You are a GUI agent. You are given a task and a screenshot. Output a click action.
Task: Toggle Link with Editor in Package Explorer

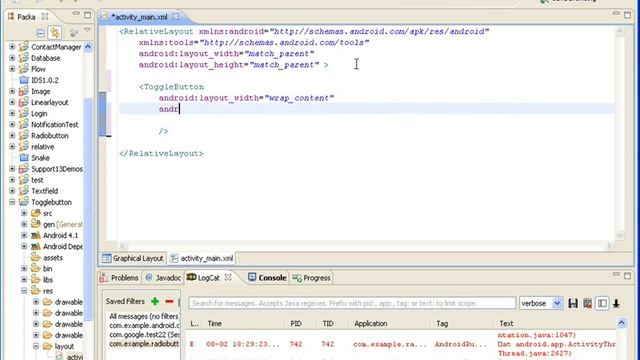coord(55,32)
